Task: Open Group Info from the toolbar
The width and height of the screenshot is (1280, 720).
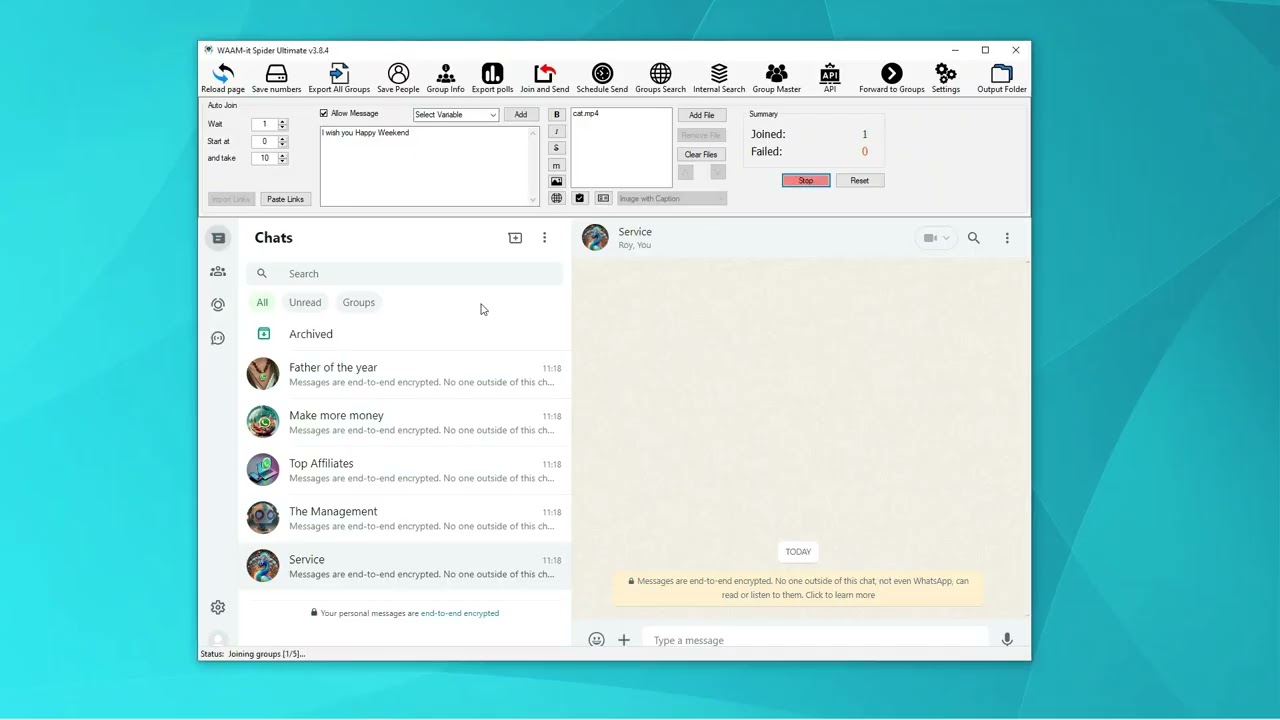Action: pyautogui.click(x=445, y=78)
